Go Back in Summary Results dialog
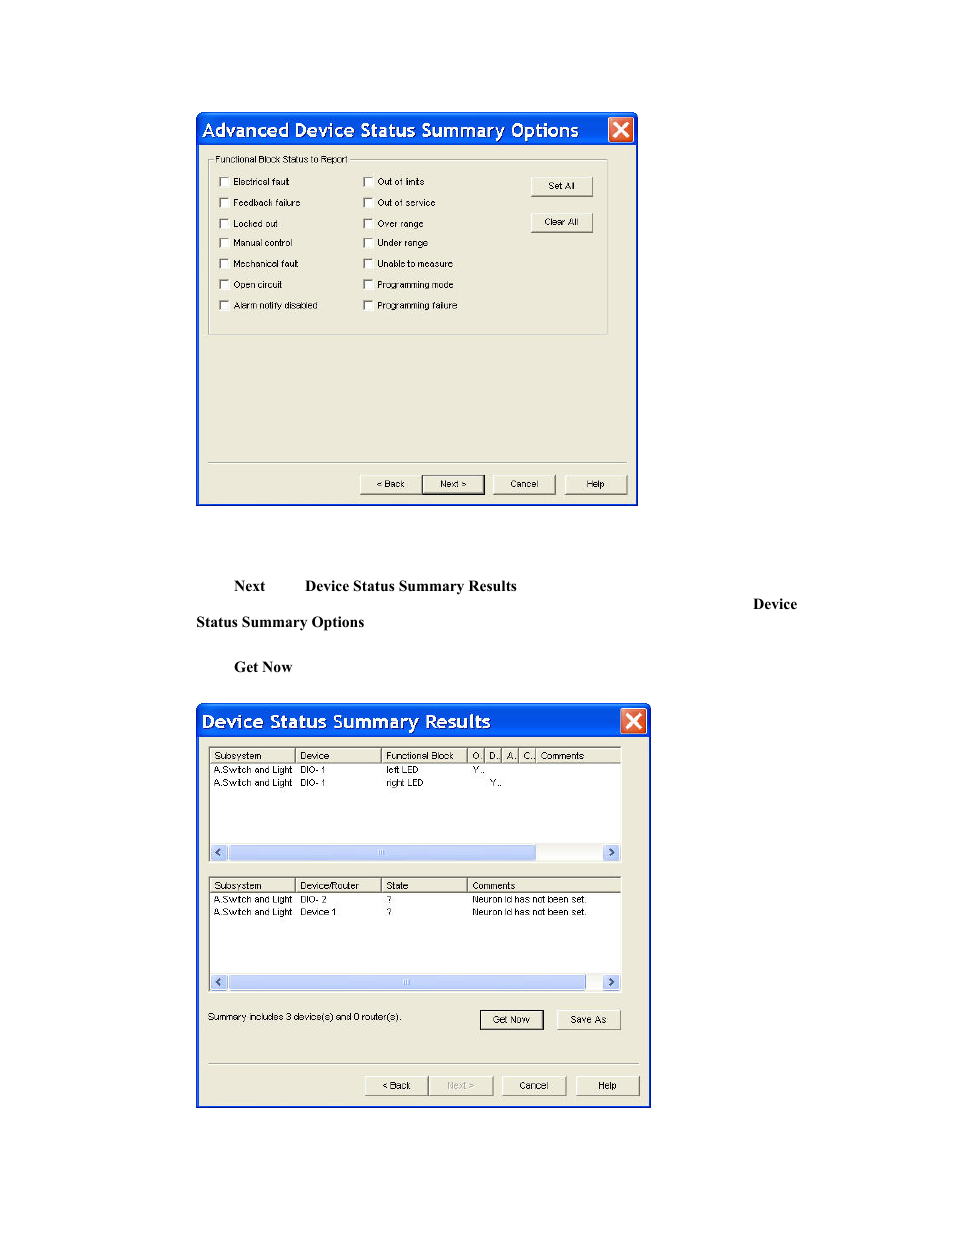954x1235 pixels. 396,1086
